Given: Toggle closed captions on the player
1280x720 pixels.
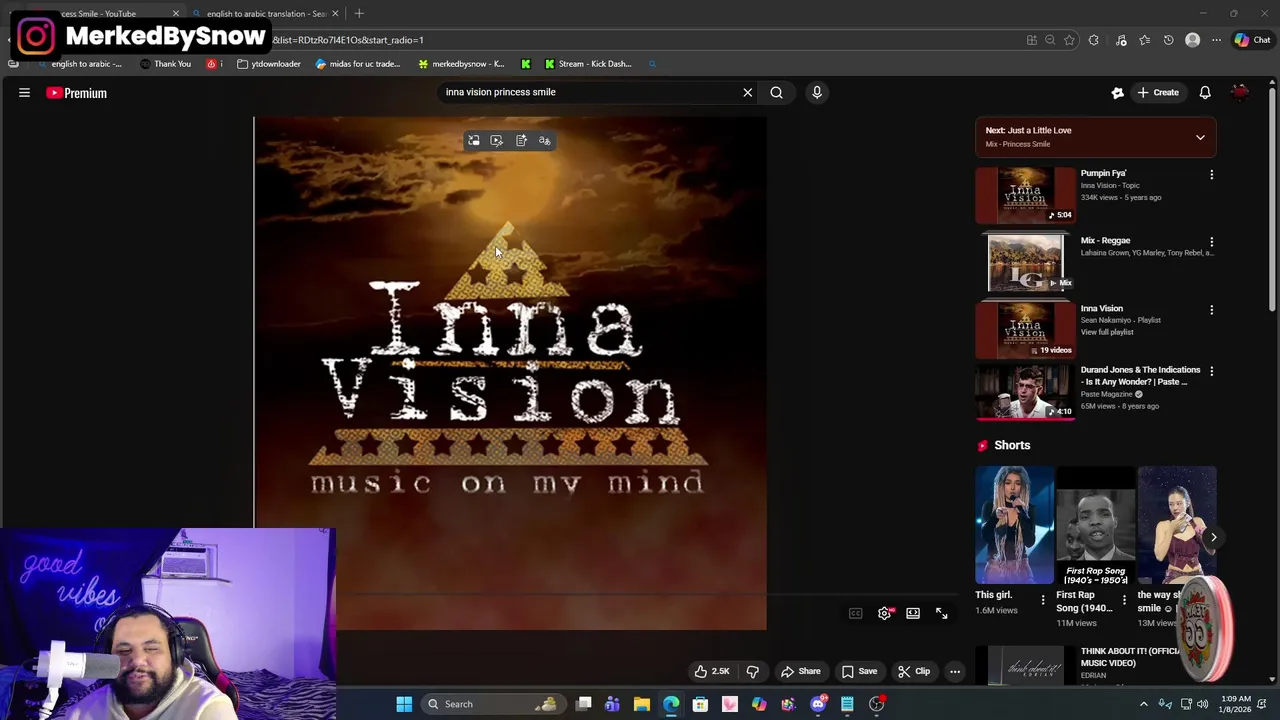Looking at the screenshot, I should (856, 613).
